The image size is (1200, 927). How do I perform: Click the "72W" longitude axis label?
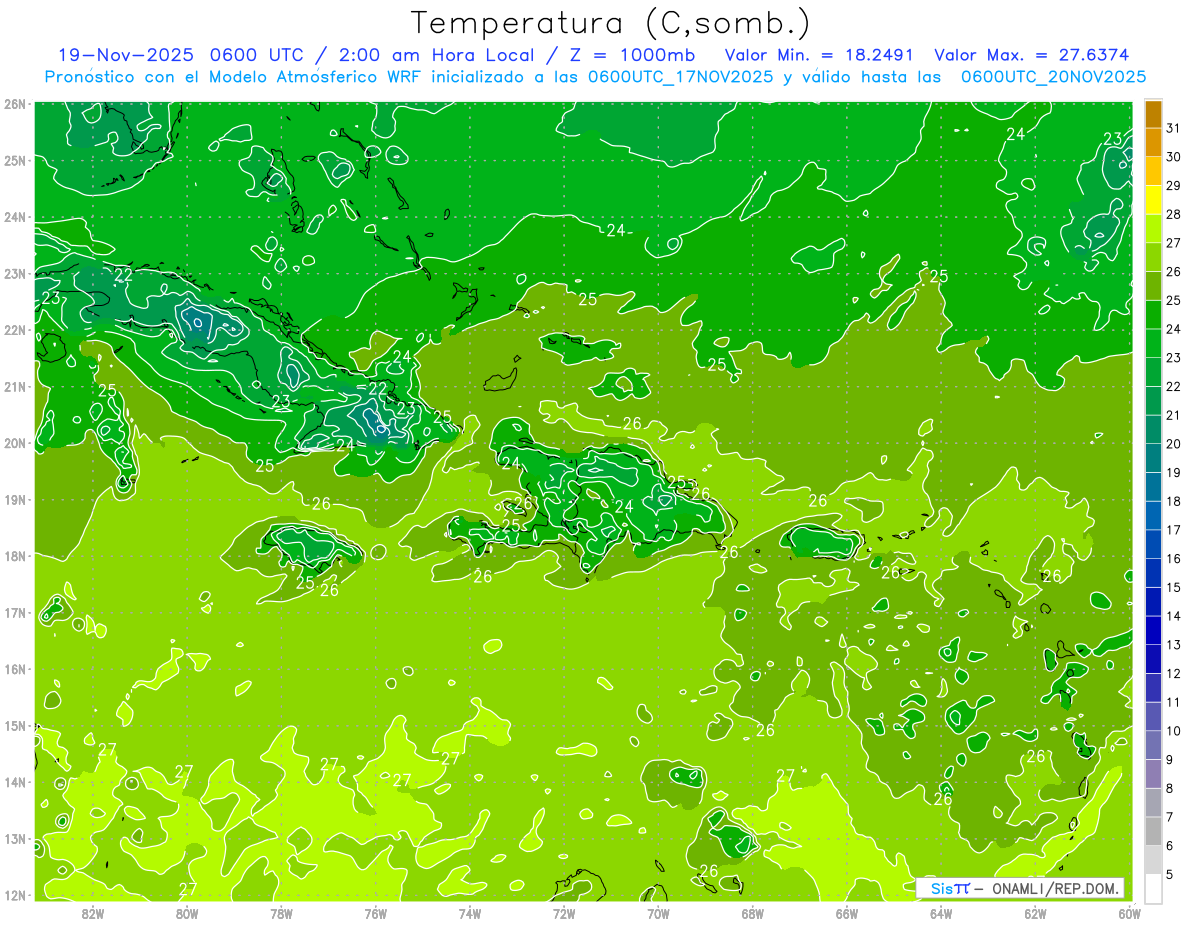coord(564,913)
